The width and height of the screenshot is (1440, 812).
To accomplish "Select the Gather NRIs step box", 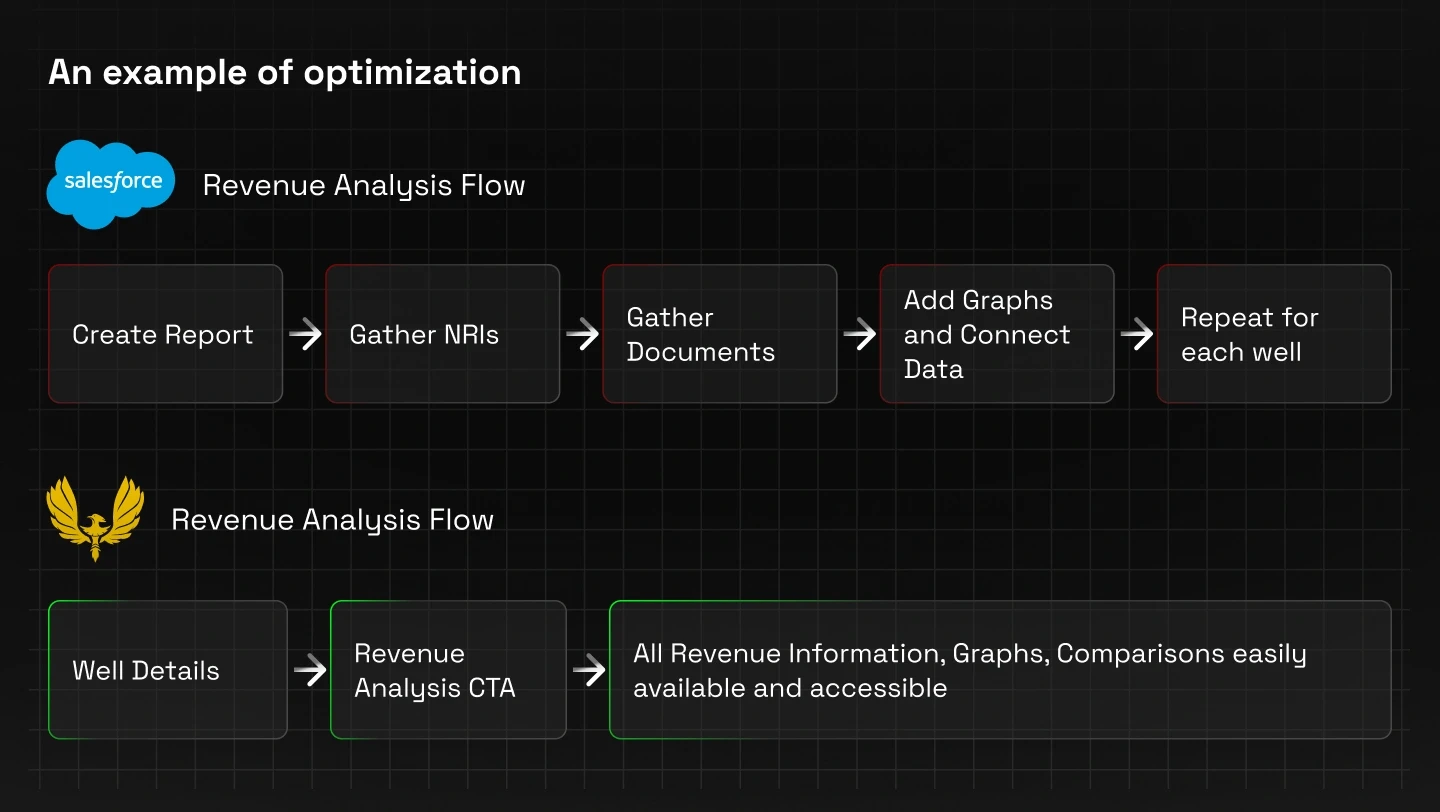I will (443, 334).
